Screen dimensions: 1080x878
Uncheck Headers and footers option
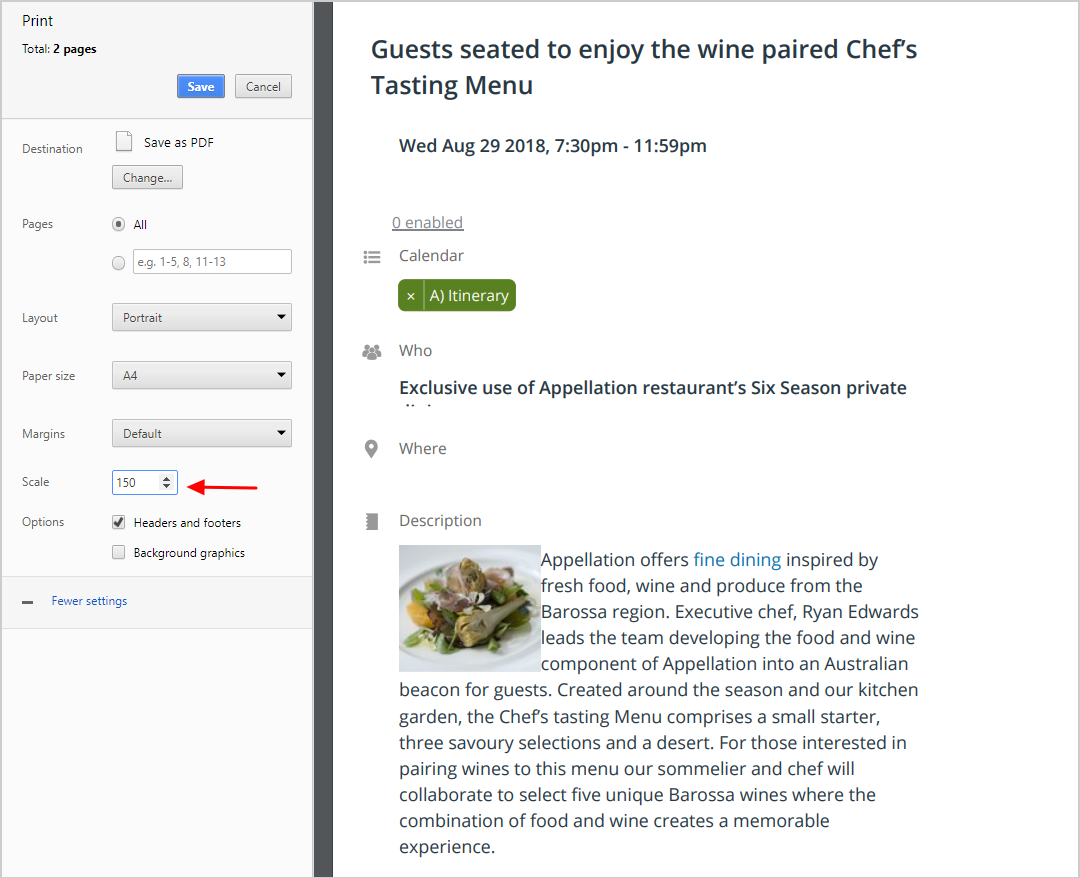click(118, 522)
